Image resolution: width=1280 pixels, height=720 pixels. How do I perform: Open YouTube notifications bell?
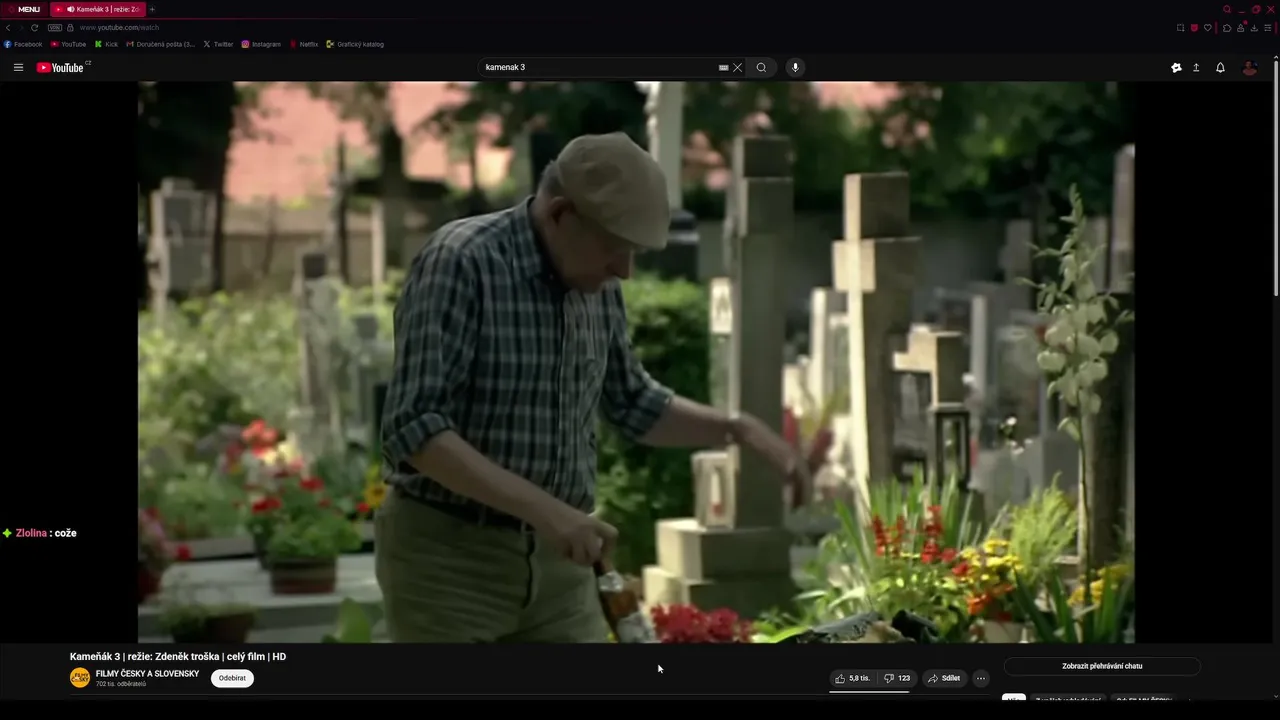tap(1220, 67)
